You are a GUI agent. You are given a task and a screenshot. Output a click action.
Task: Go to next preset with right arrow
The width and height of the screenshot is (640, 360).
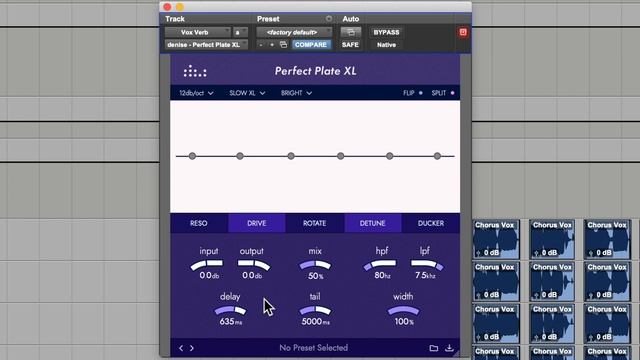[x=191, y=348]
